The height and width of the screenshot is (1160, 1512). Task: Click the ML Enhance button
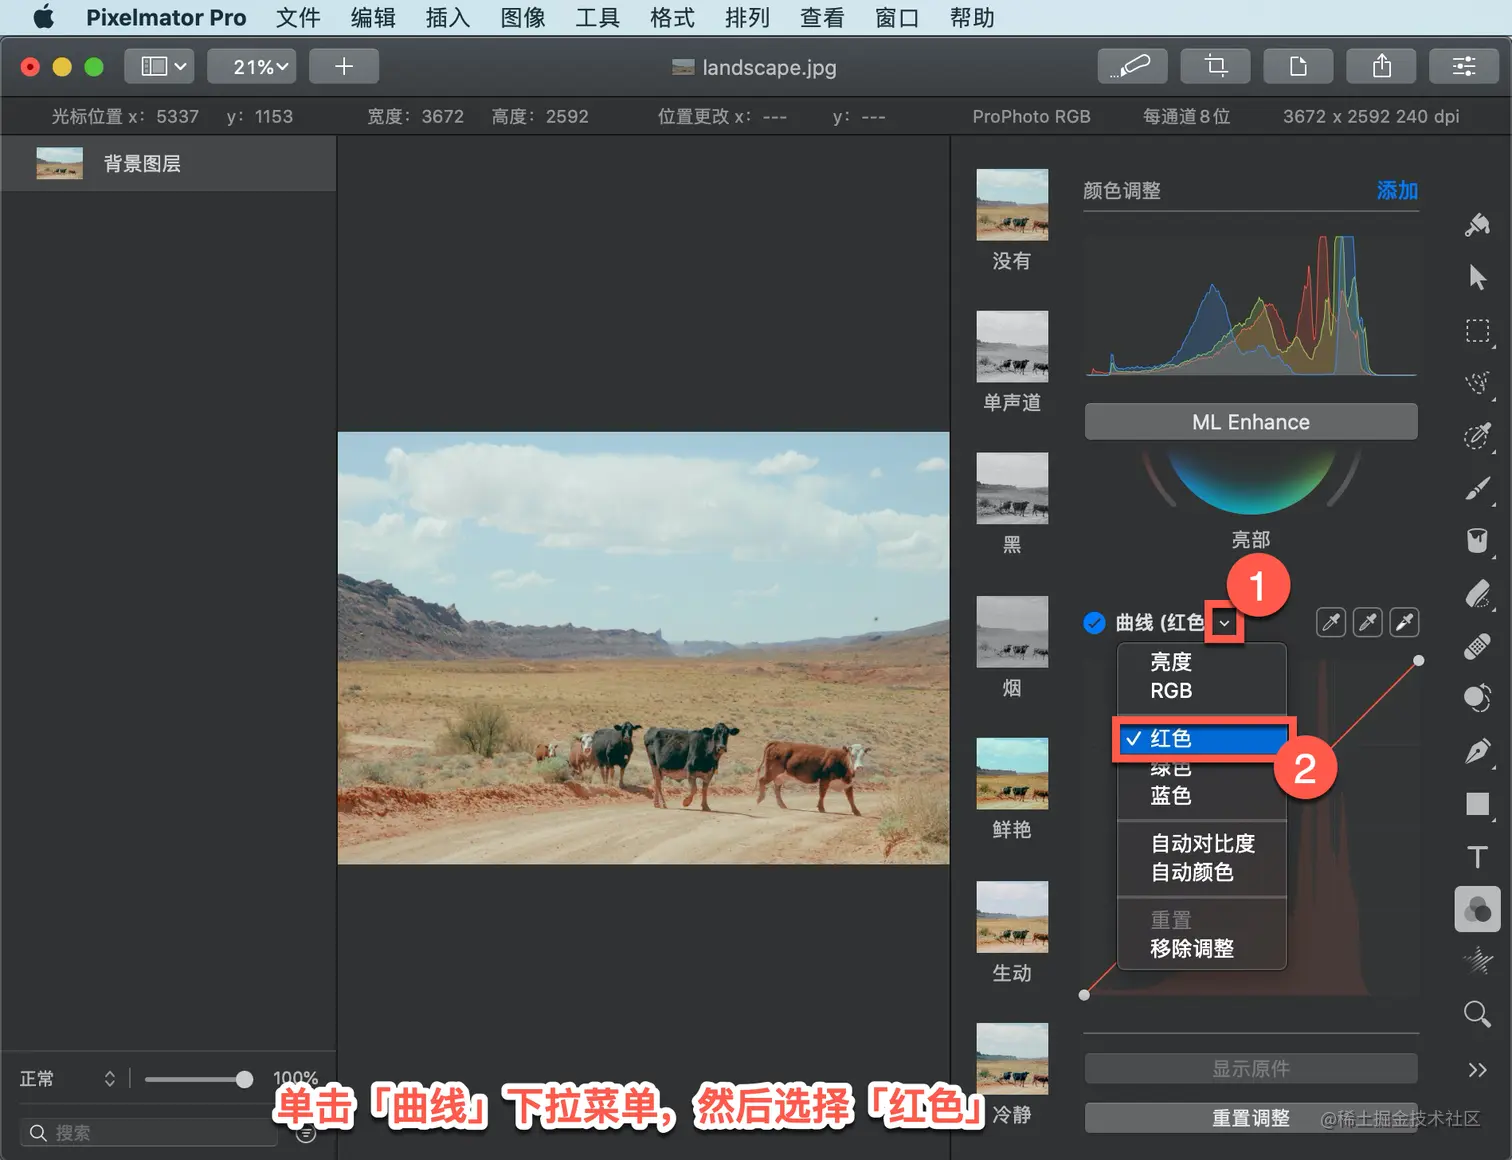(x=1251, y=422)
